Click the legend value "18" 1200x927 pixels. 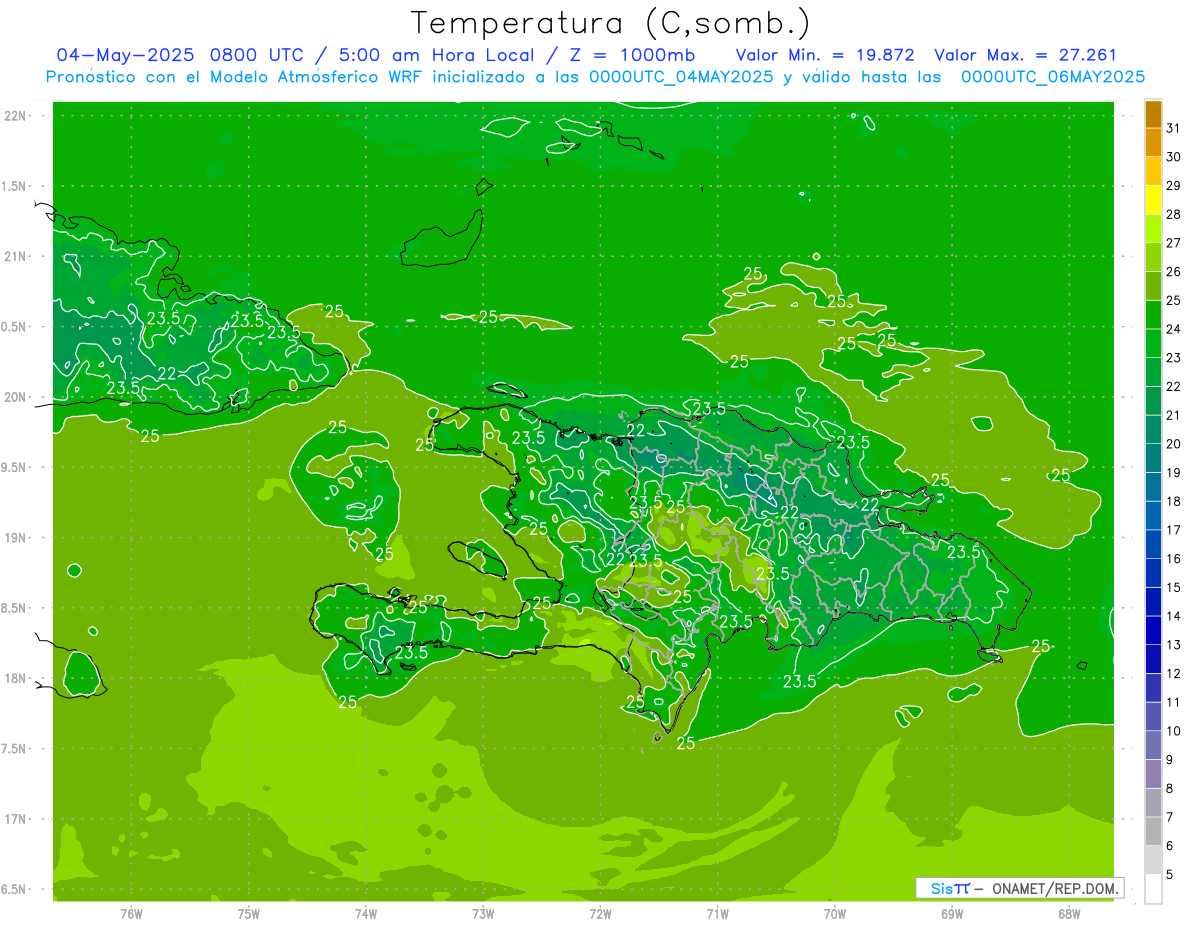1173,501
